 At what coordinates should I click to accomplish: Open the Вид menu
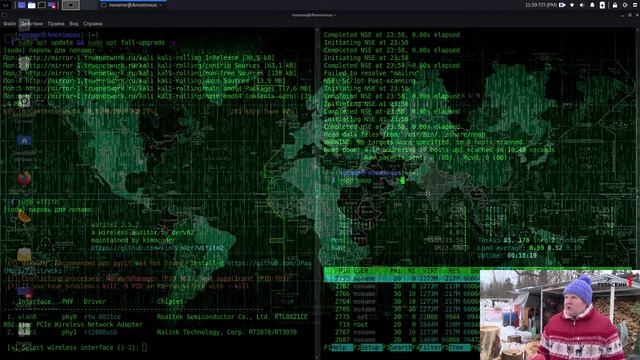(x=74, y=24)
